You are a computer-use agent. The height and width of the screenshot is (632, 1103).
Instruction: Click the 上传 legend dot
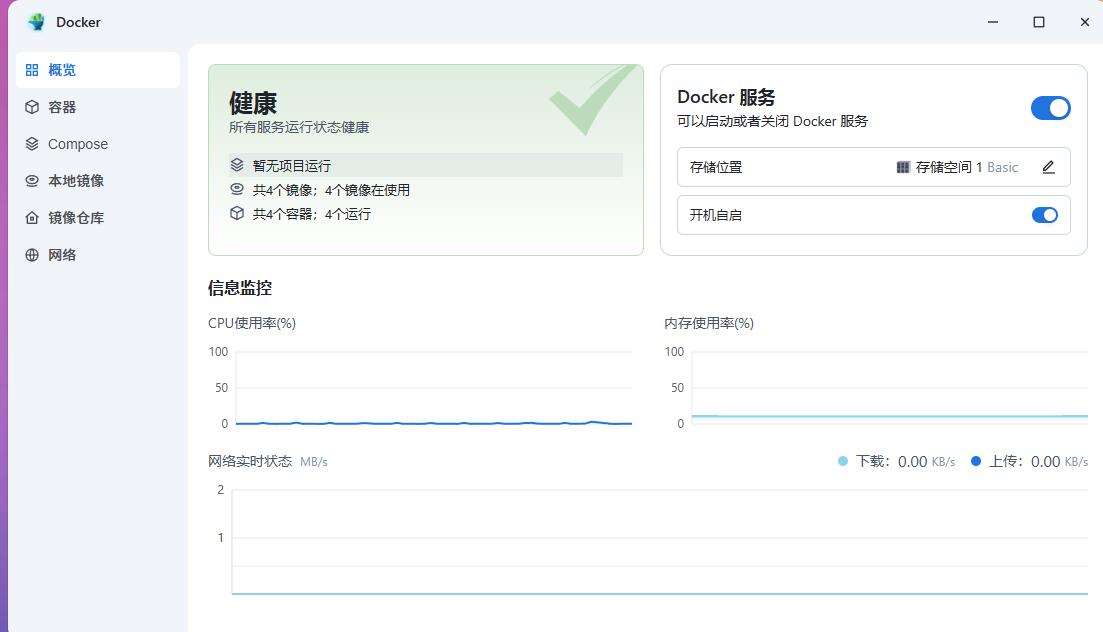tap(976, 461)
